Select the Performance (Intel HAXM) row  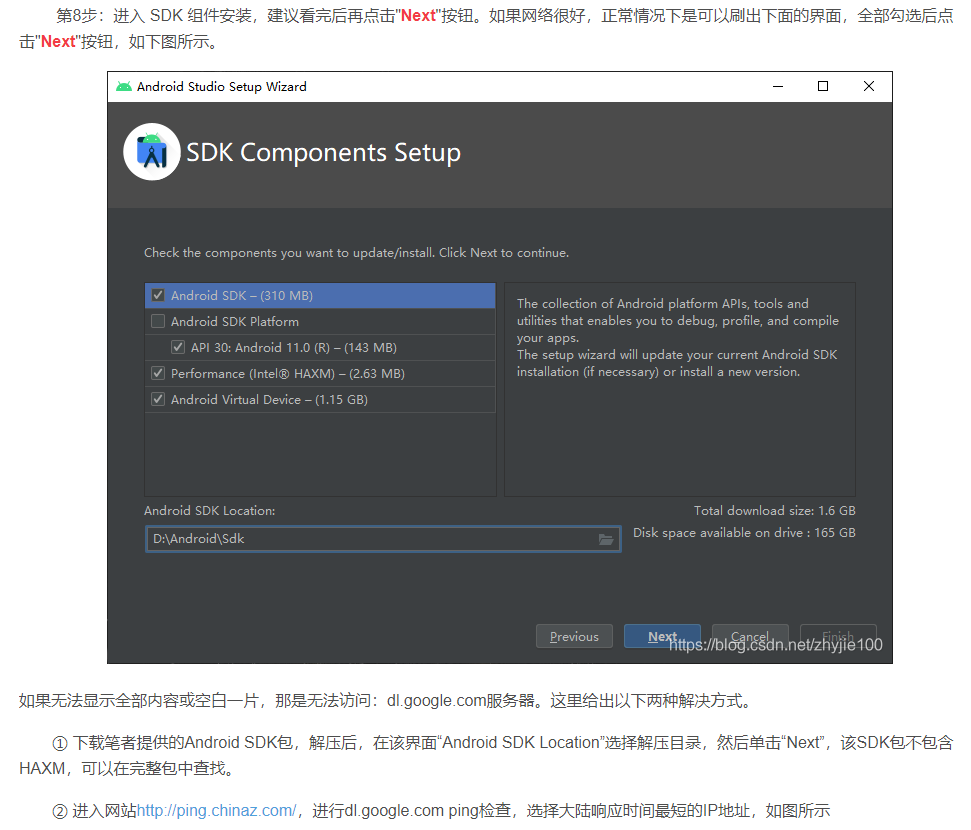(320, 374)
